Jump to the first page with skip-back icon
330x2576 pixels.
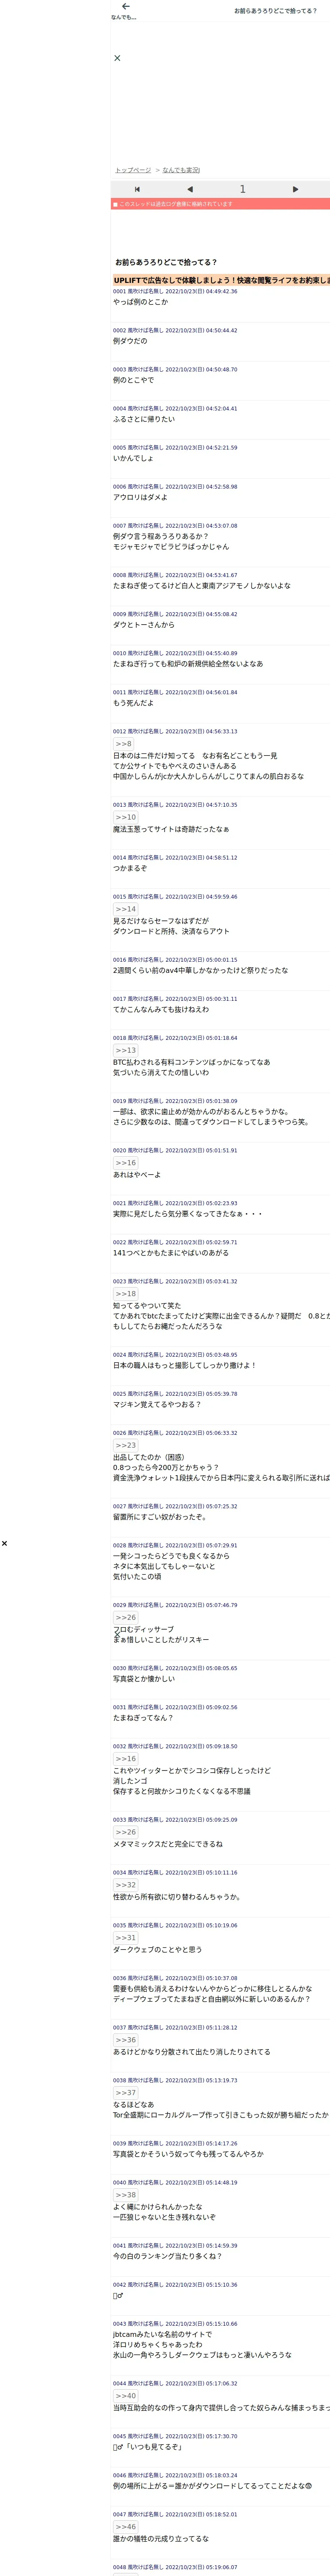(x=137, y=189)
